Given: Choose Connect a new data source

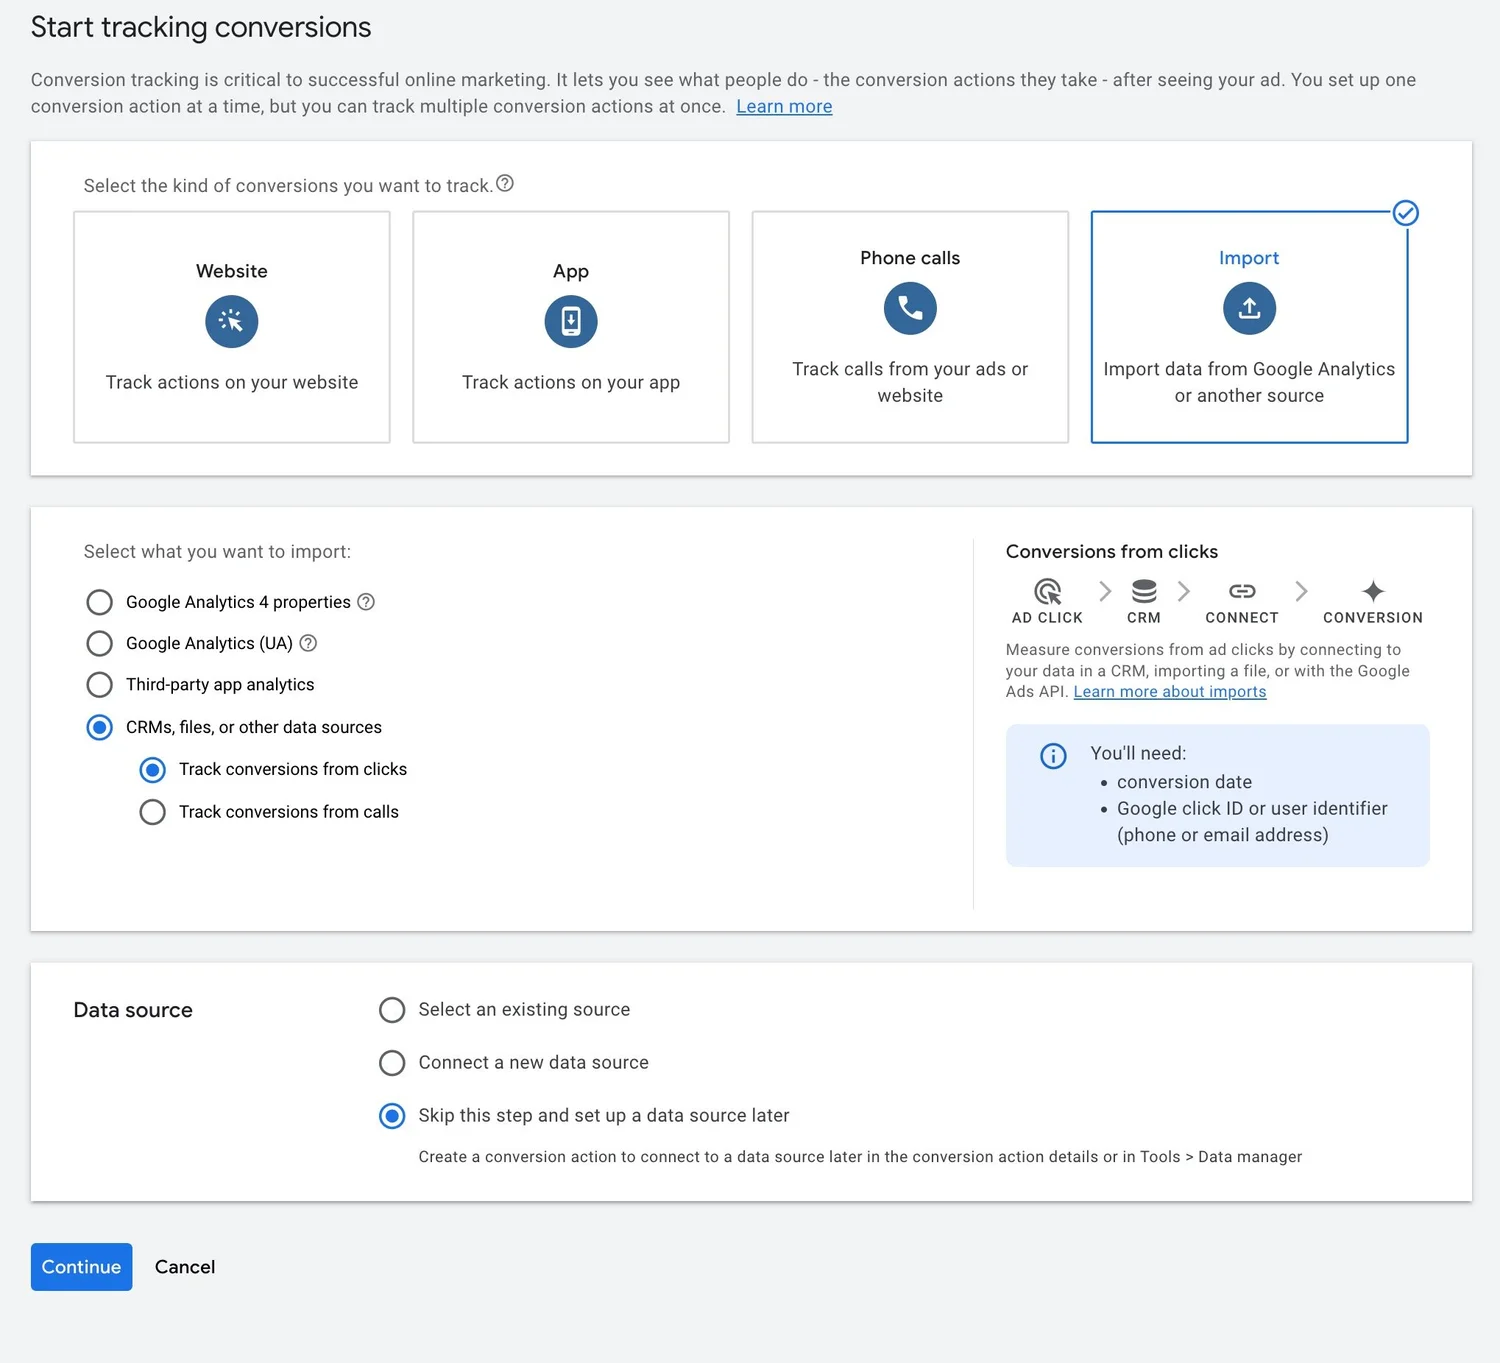Looking at the screenshot, I should tap(392, 1063).
